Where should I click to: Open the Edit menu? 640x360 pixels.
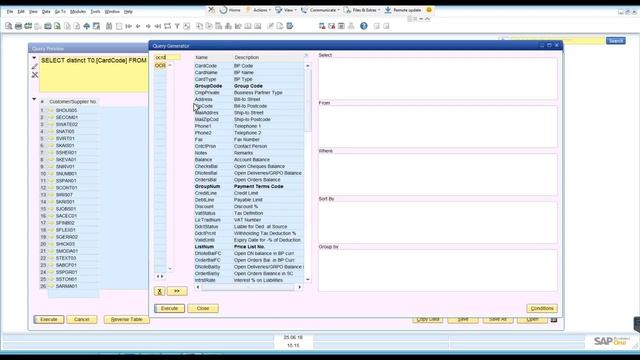tap(21, 12)
